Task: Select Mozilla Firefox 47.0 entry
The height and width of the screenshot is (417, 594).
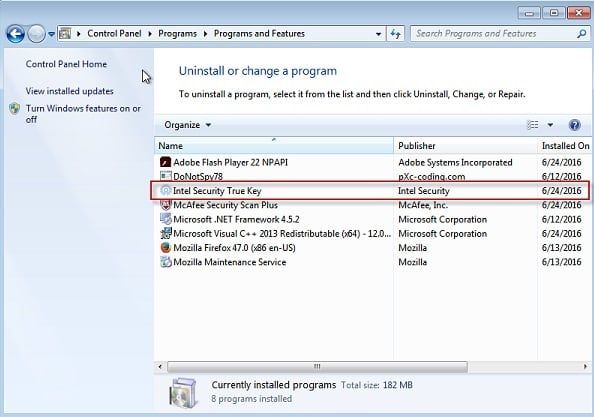Action: tap(373, 248)
